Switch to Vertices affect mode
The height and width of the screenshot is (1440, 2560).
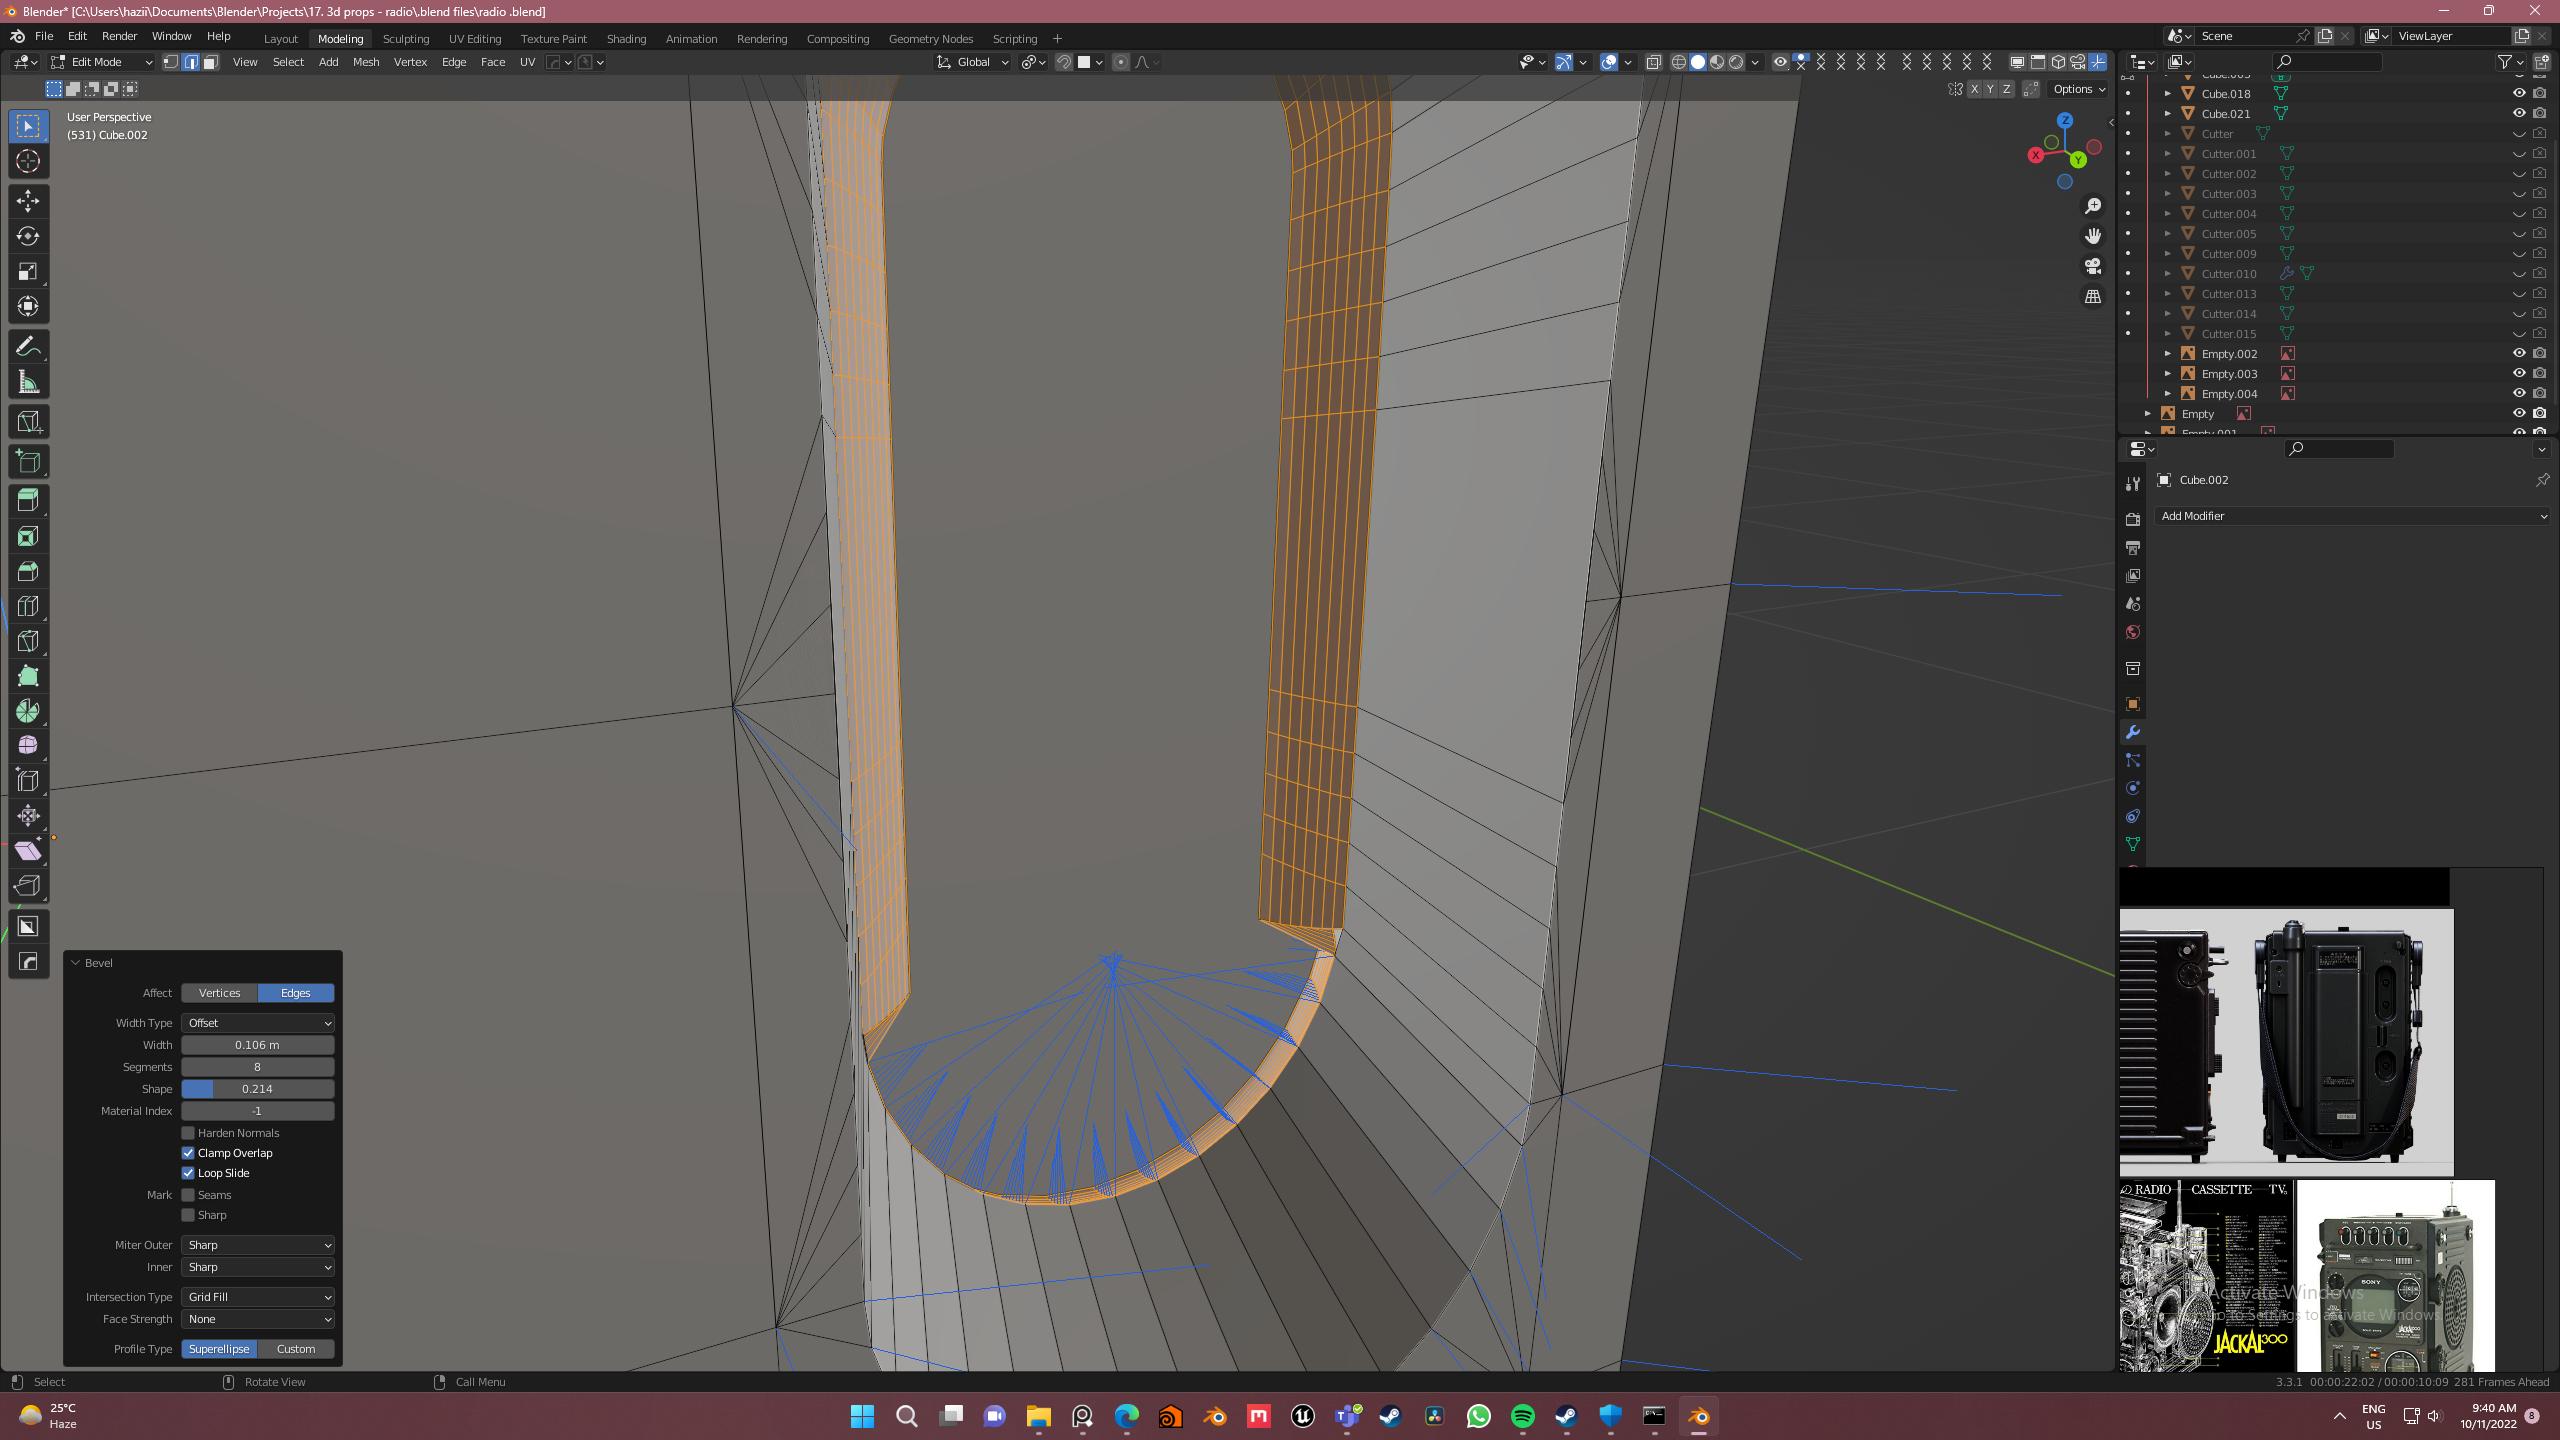[x=218, y=992]
